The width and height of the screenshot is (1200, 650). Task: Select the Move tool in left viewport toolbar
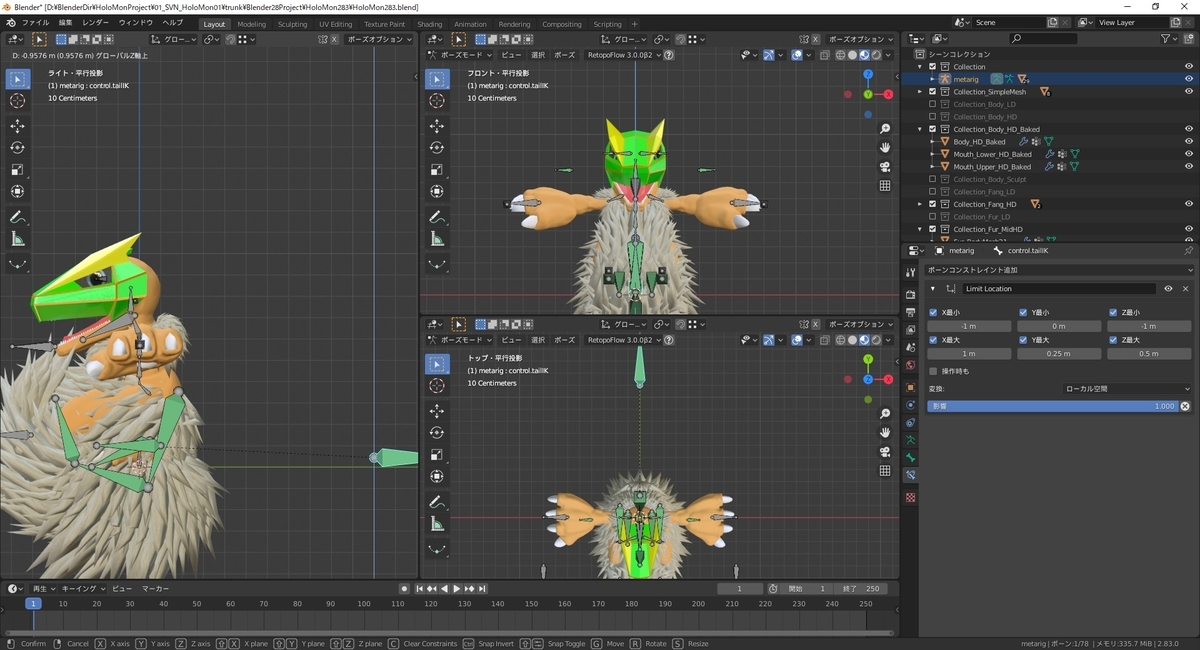tap(17, 126)
